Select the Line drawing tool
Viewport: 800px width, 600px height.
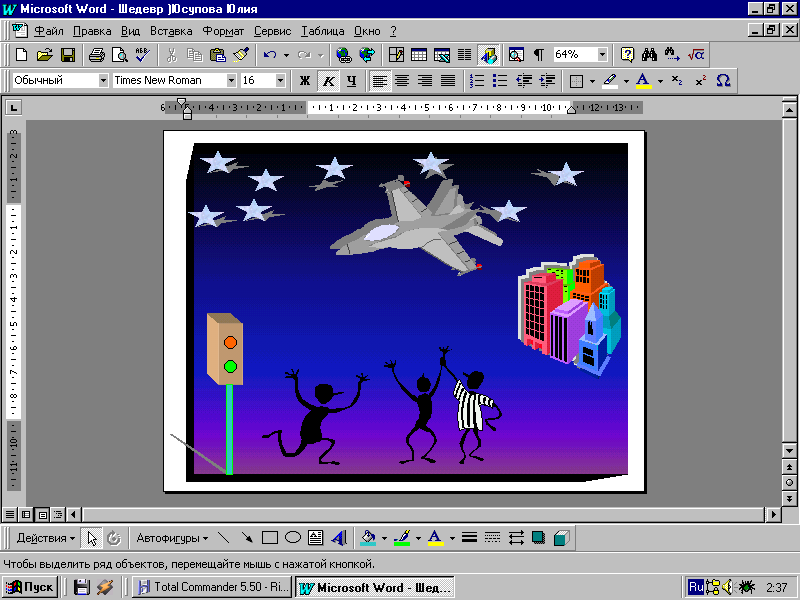pyautogui.click(x=223, y=538)
